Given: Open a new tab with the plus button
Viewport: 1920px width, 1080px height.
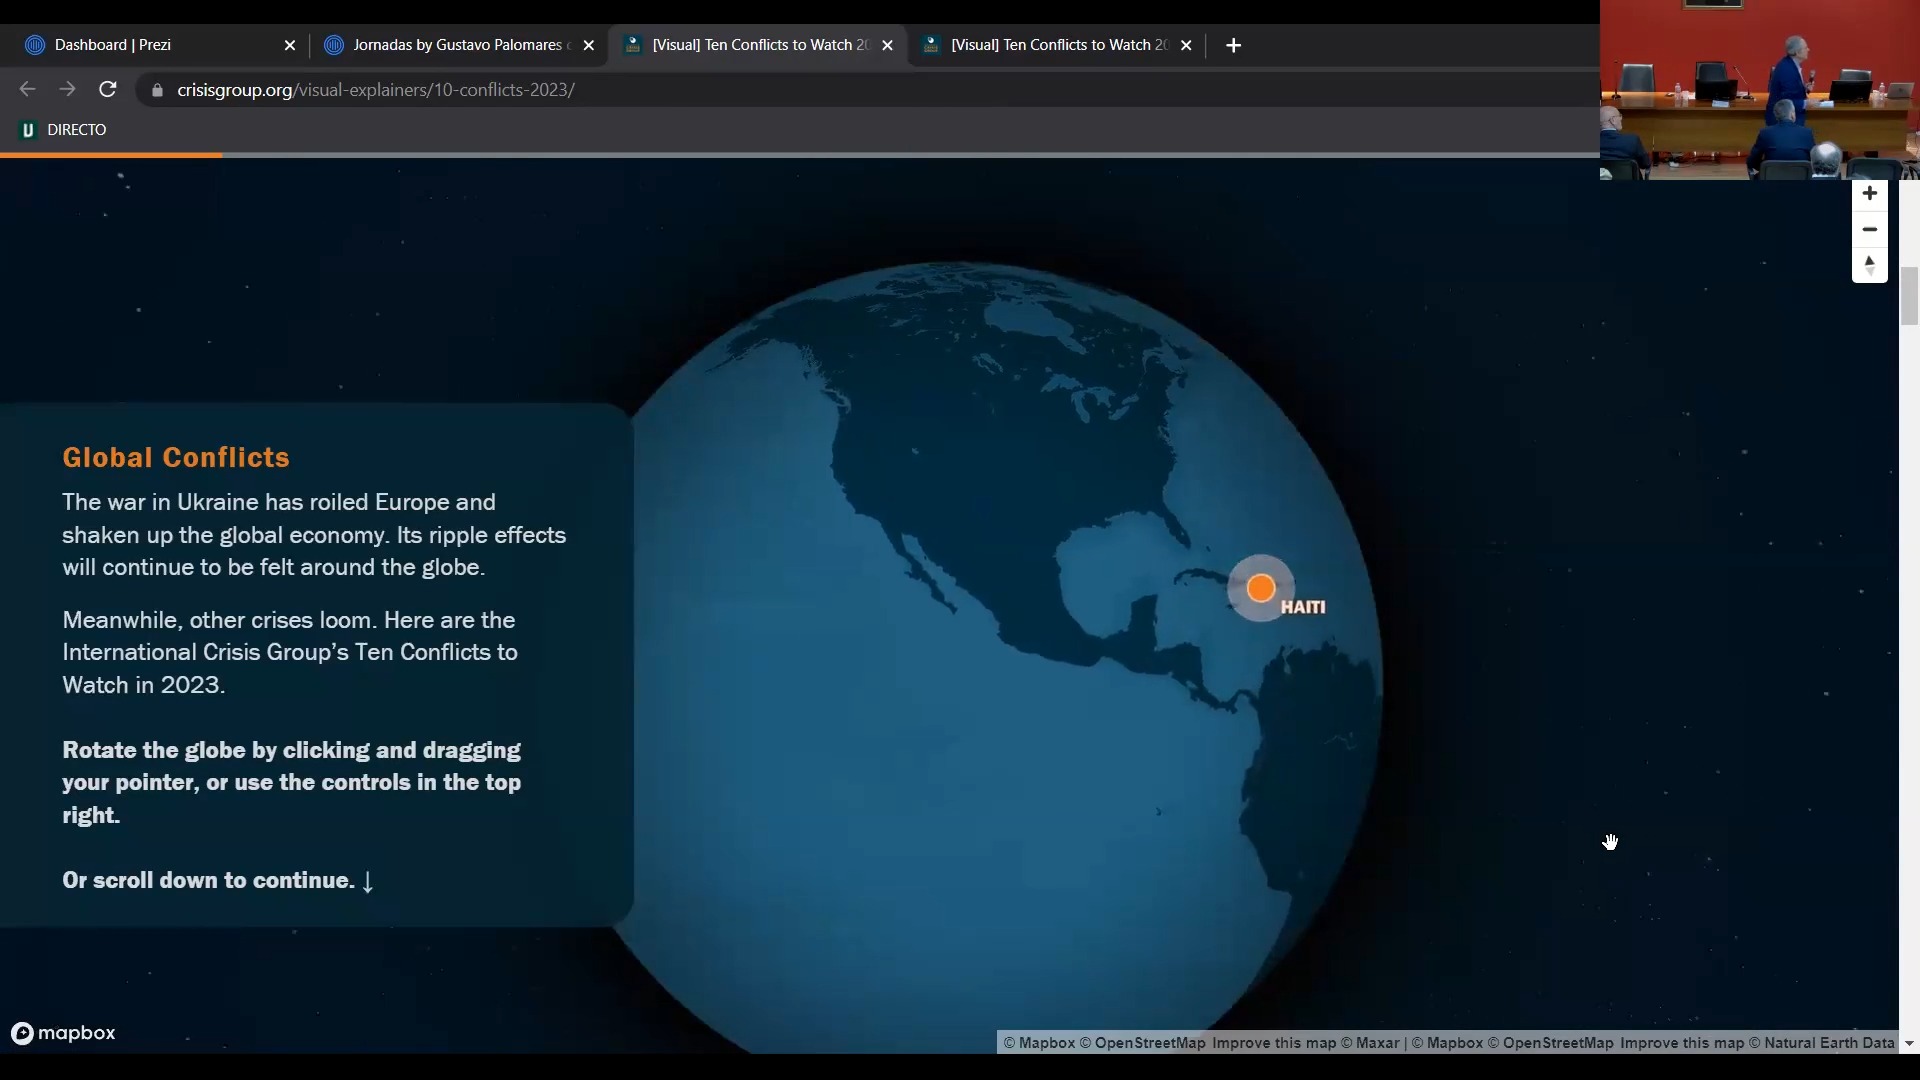Looking at the screenshot, I should pyautogui.click(x=1233, y=45).
